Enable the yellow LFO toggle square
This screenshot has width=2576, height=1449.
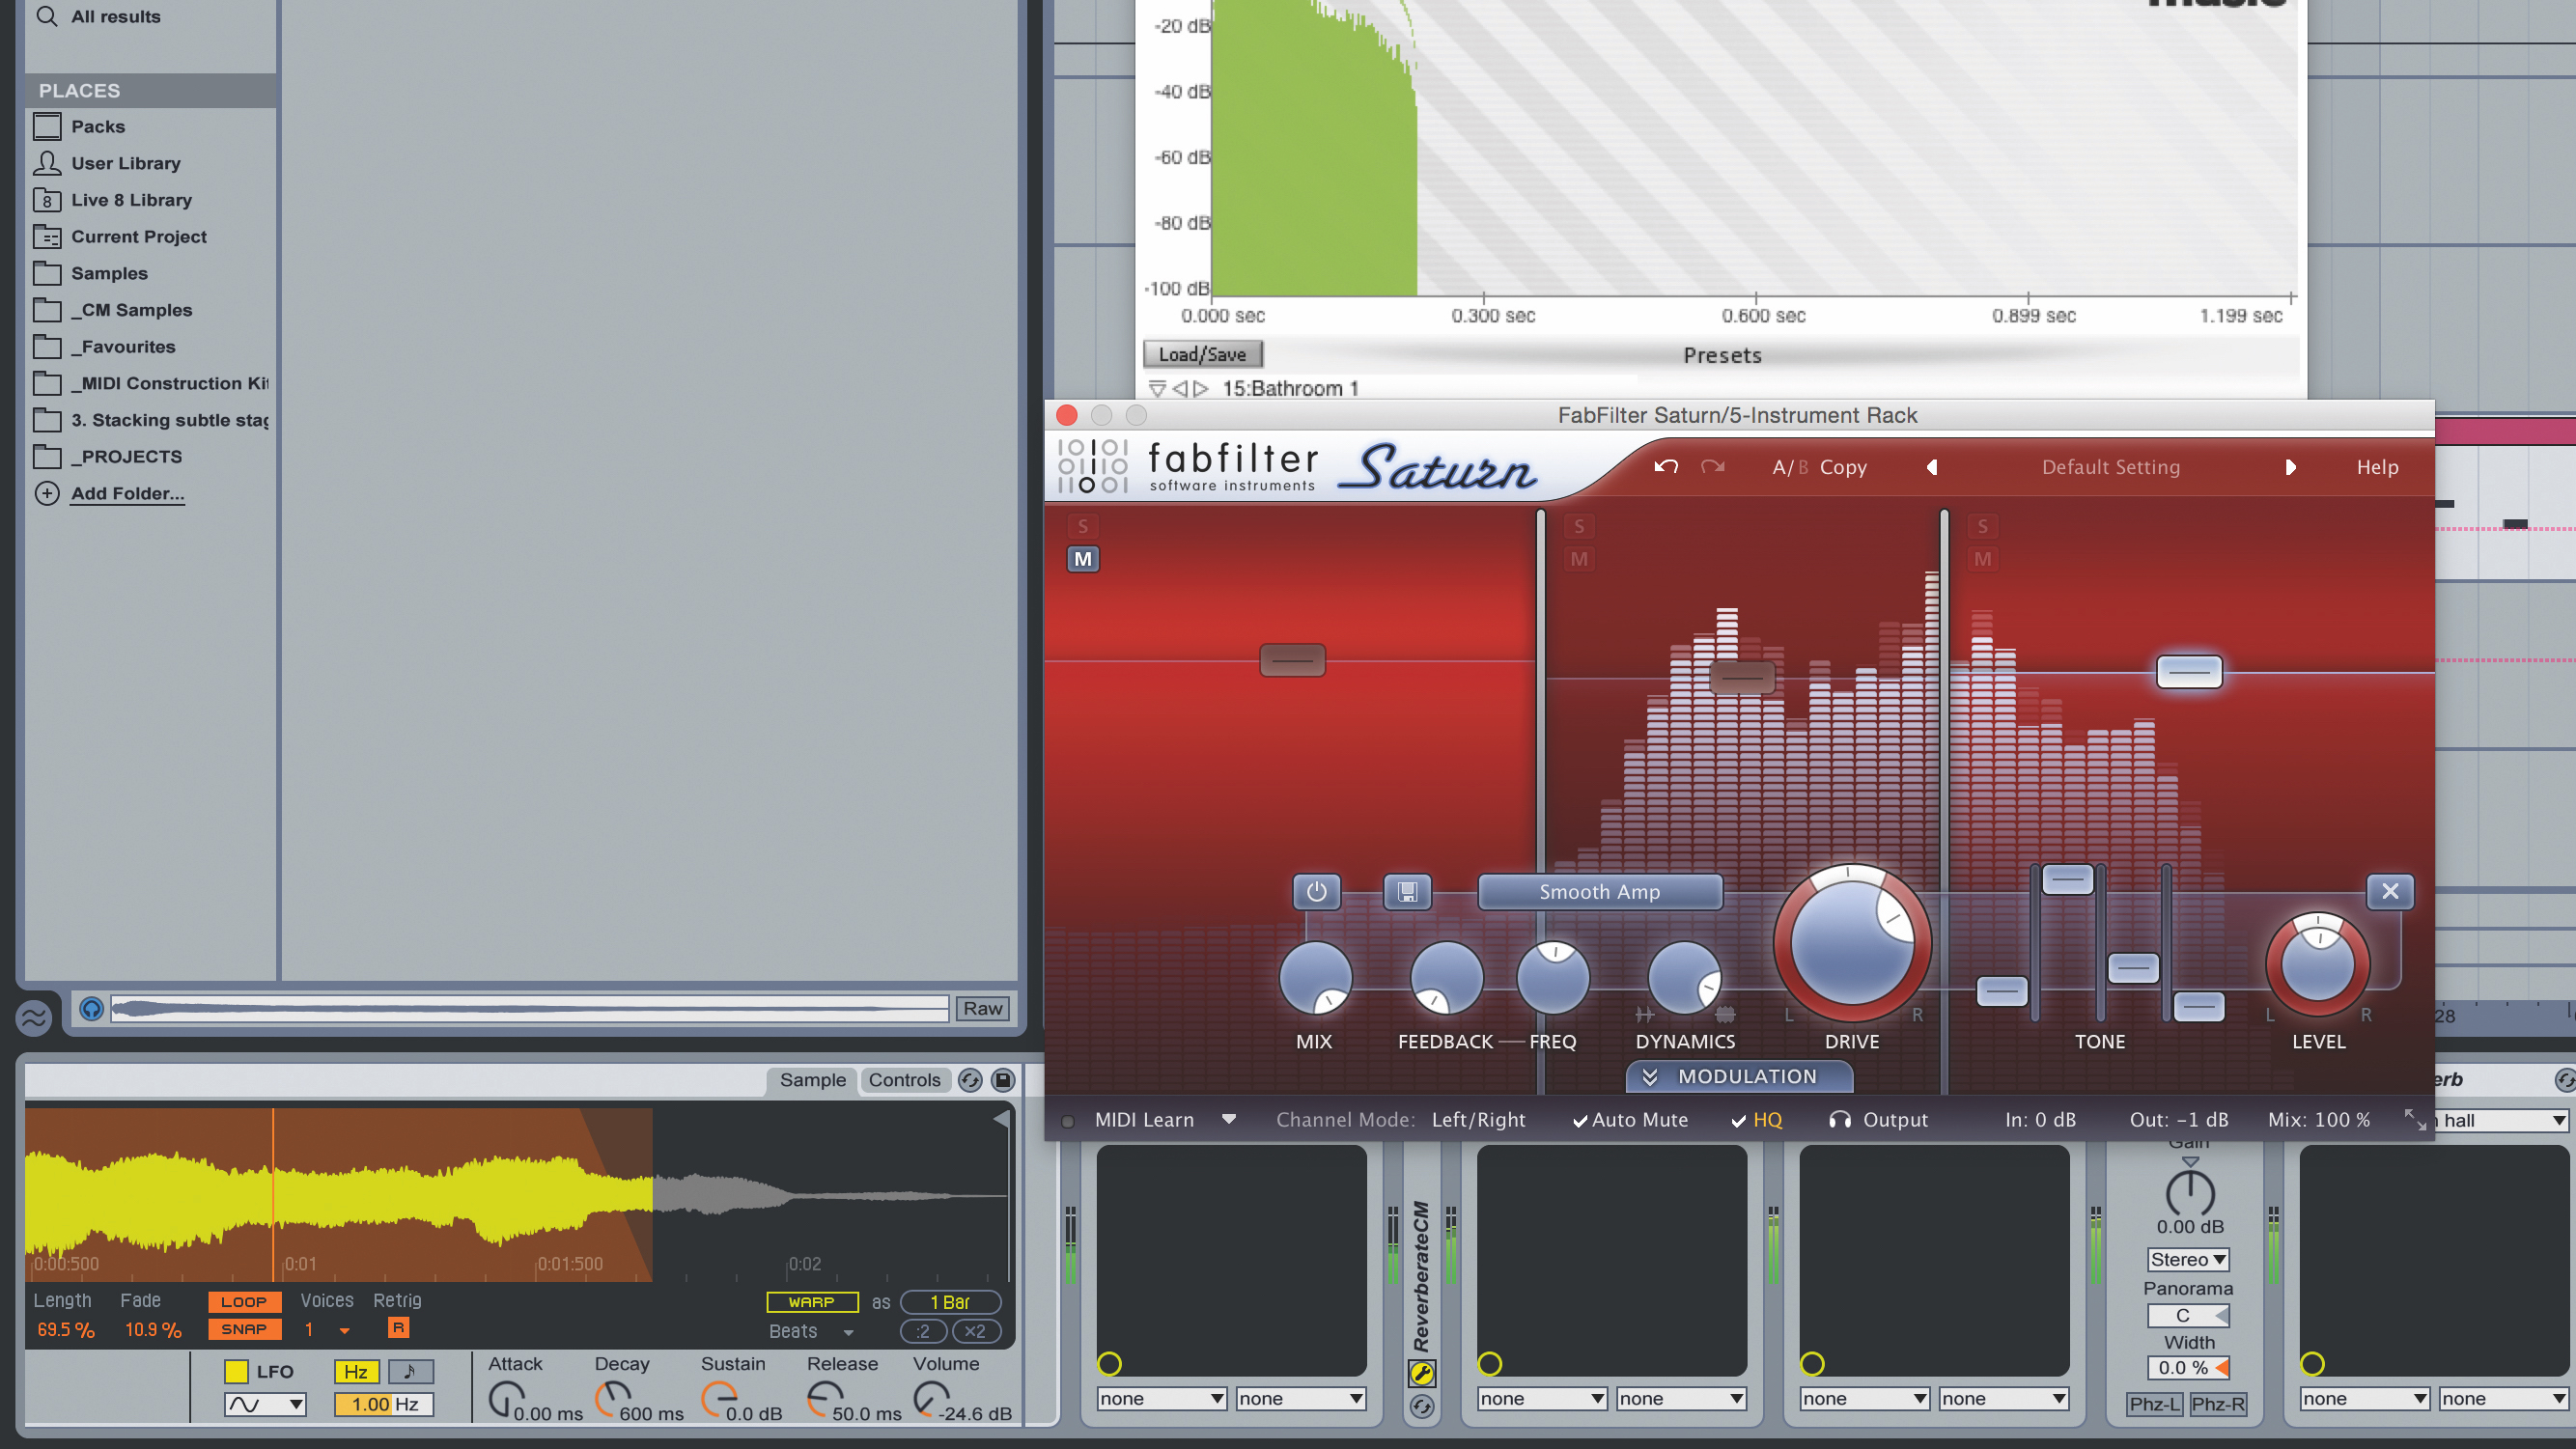pos(236,1372)
